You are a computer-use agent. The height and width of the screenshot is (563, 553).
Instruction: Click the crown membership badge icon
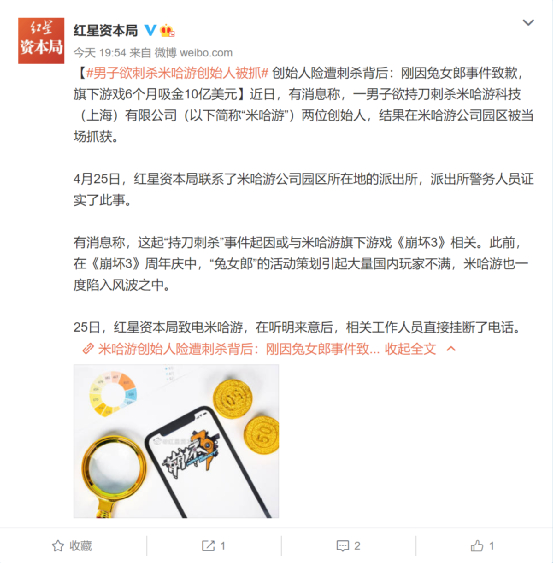coord(167,31)
